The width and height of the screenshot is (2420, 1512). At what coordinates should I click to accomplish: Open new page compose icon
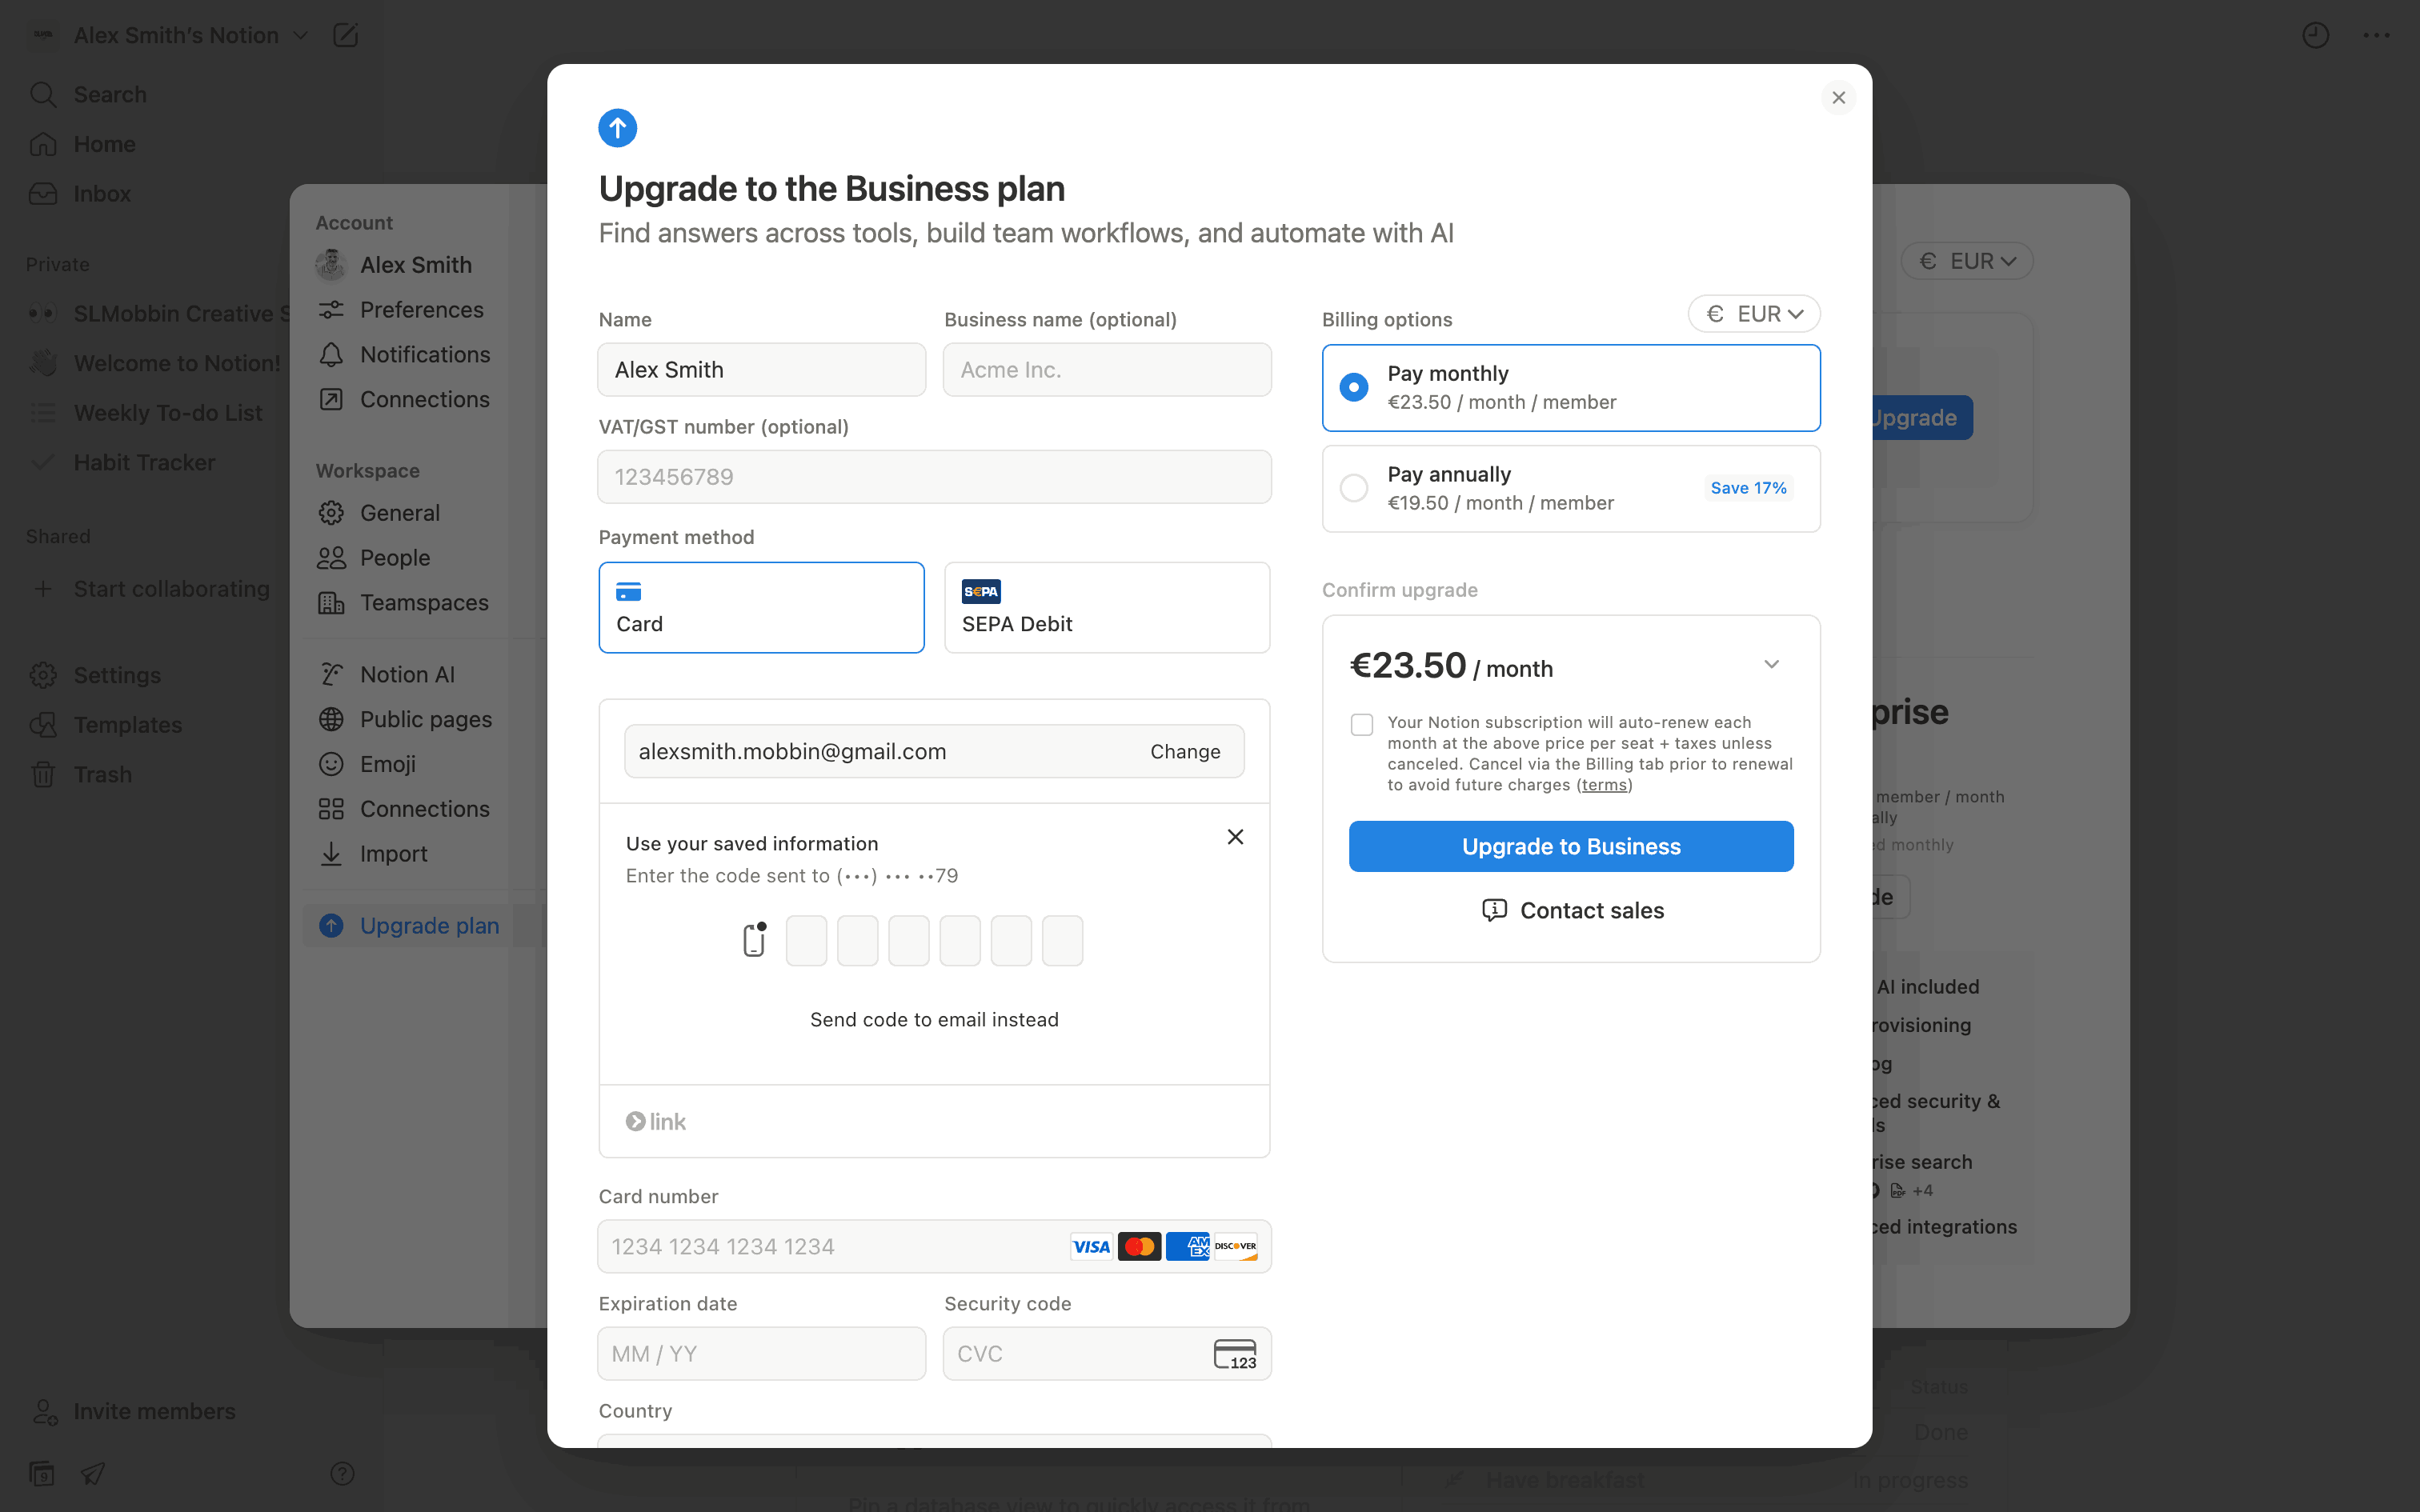click(345, 36)
